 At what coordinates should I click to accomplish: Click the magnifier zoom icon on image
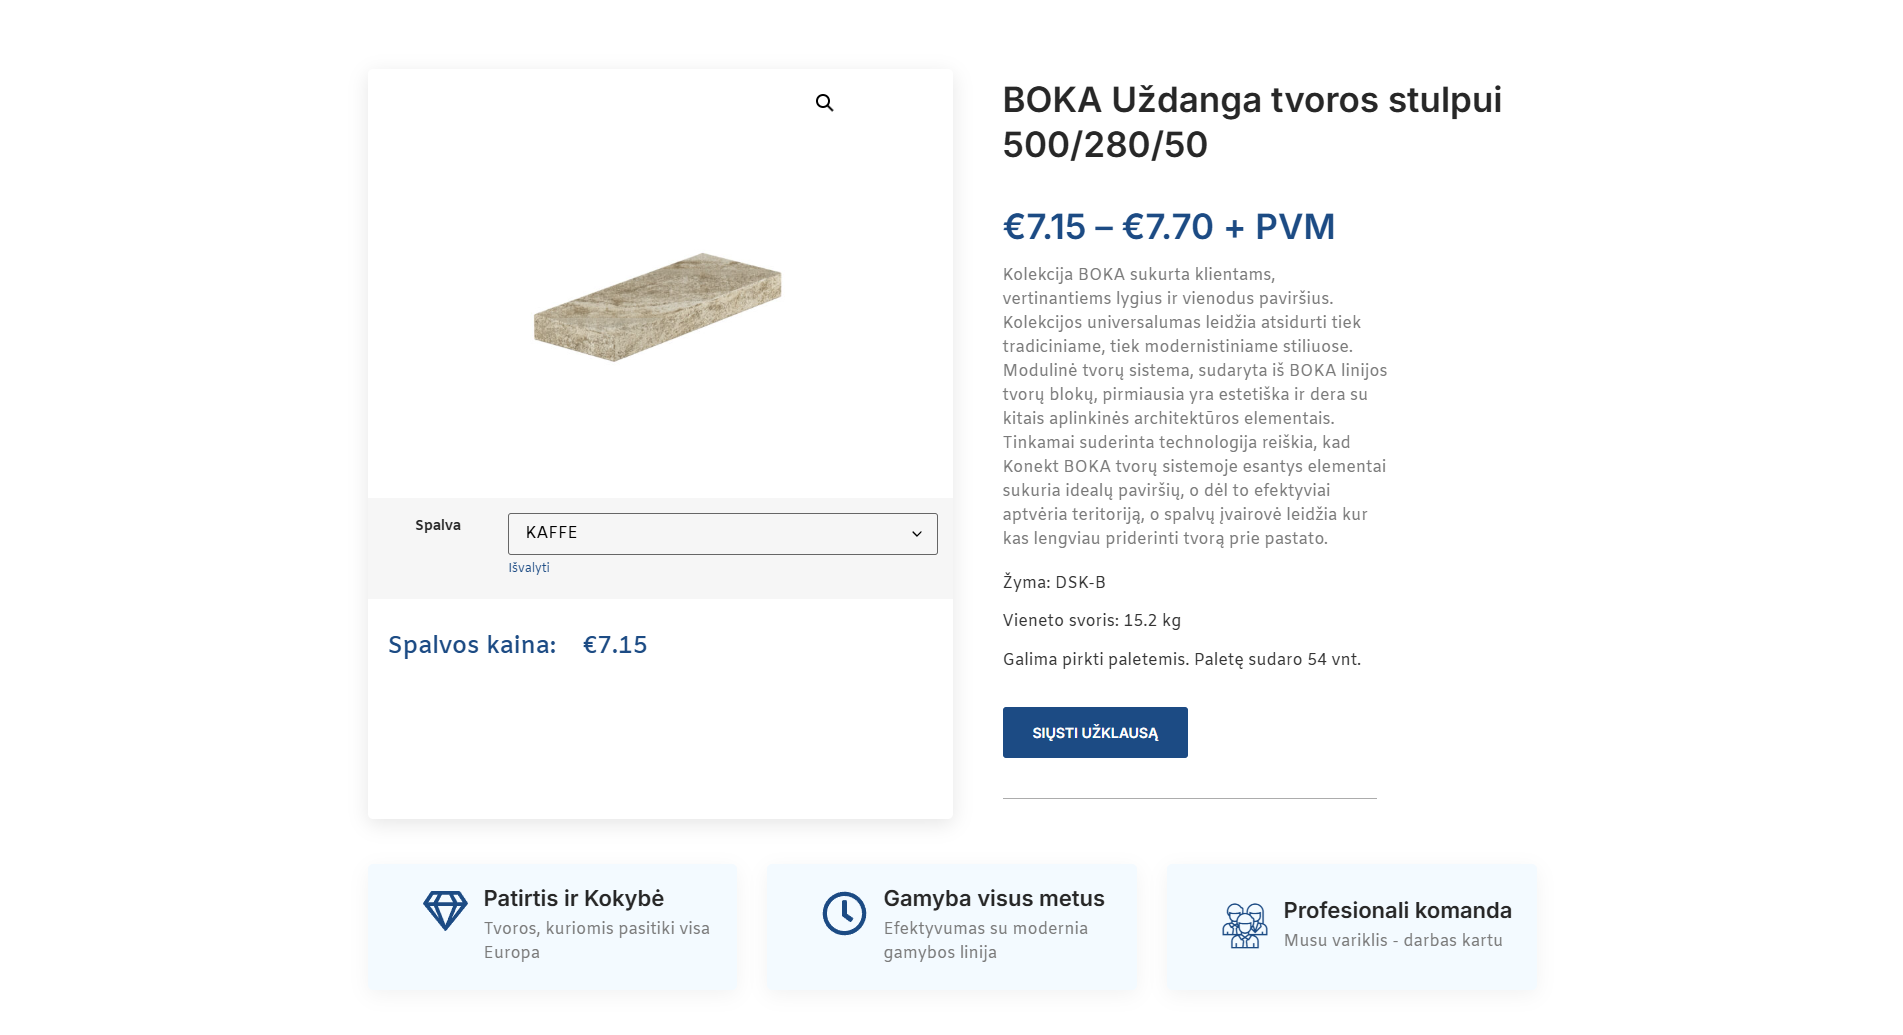(x=824, y=103)
